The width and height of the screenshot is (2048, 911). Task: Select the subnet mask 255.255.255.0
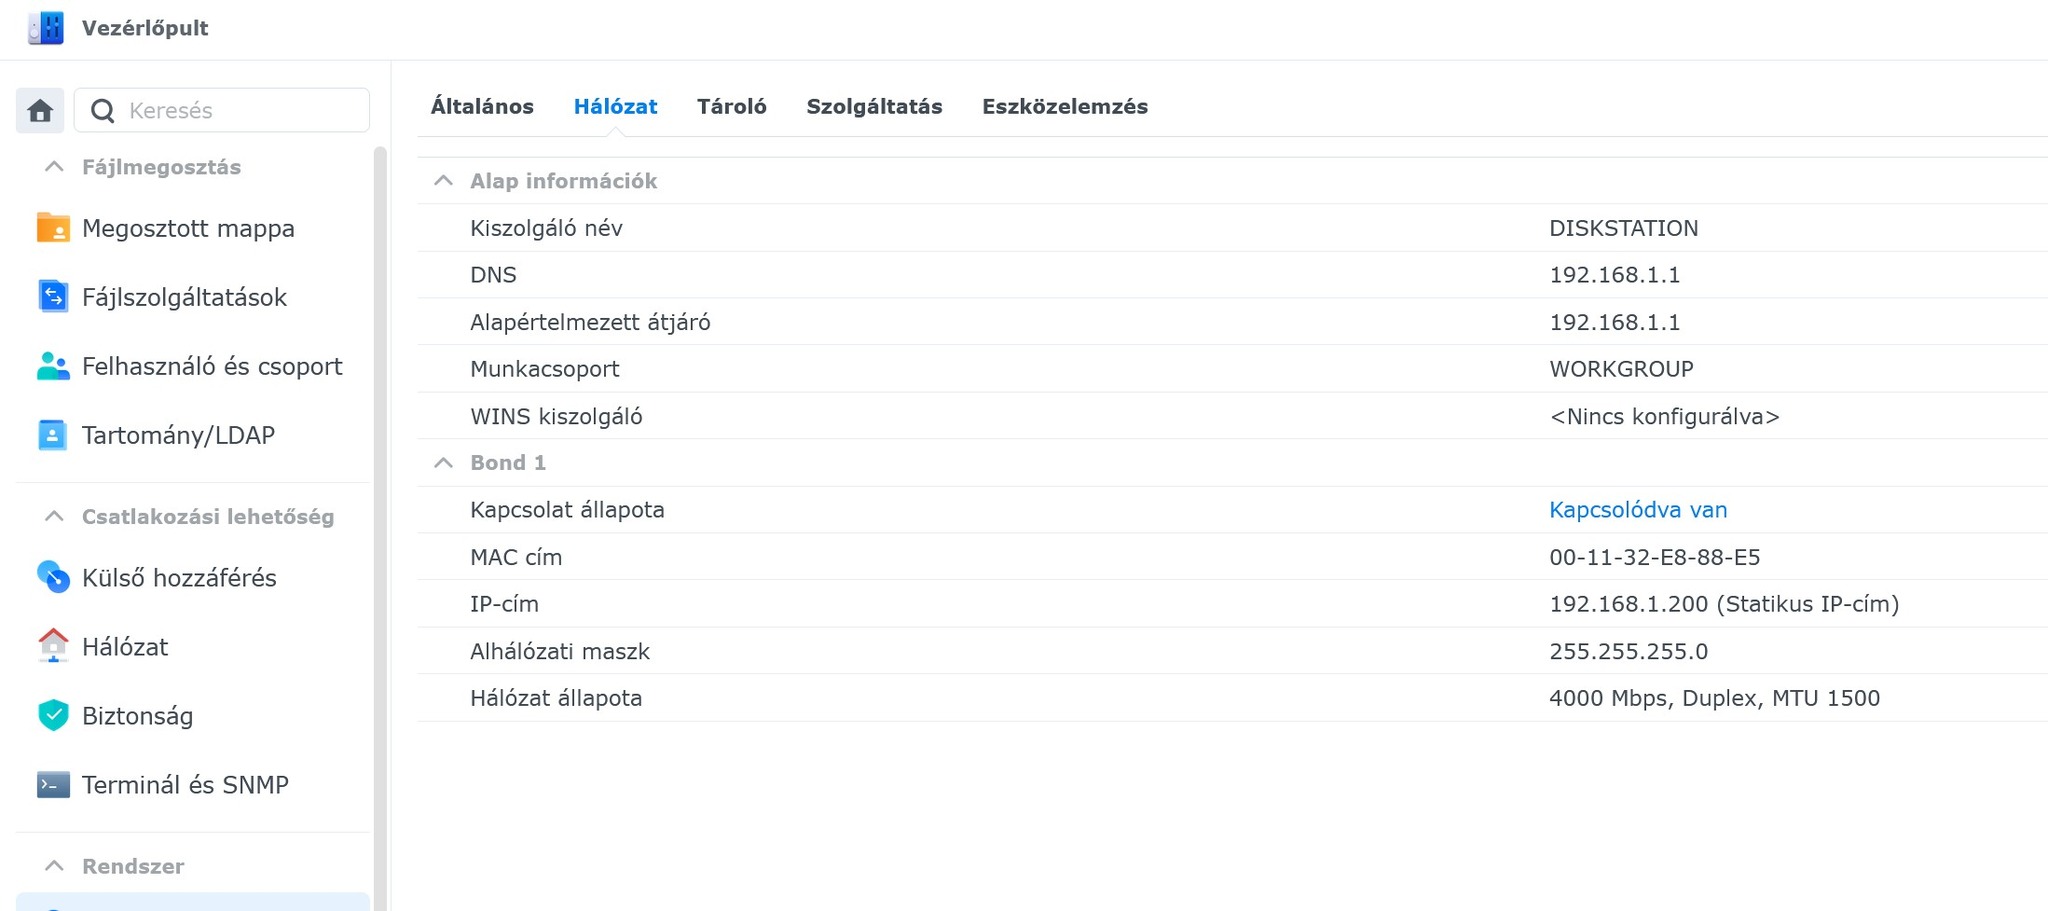coord(1629,651)
